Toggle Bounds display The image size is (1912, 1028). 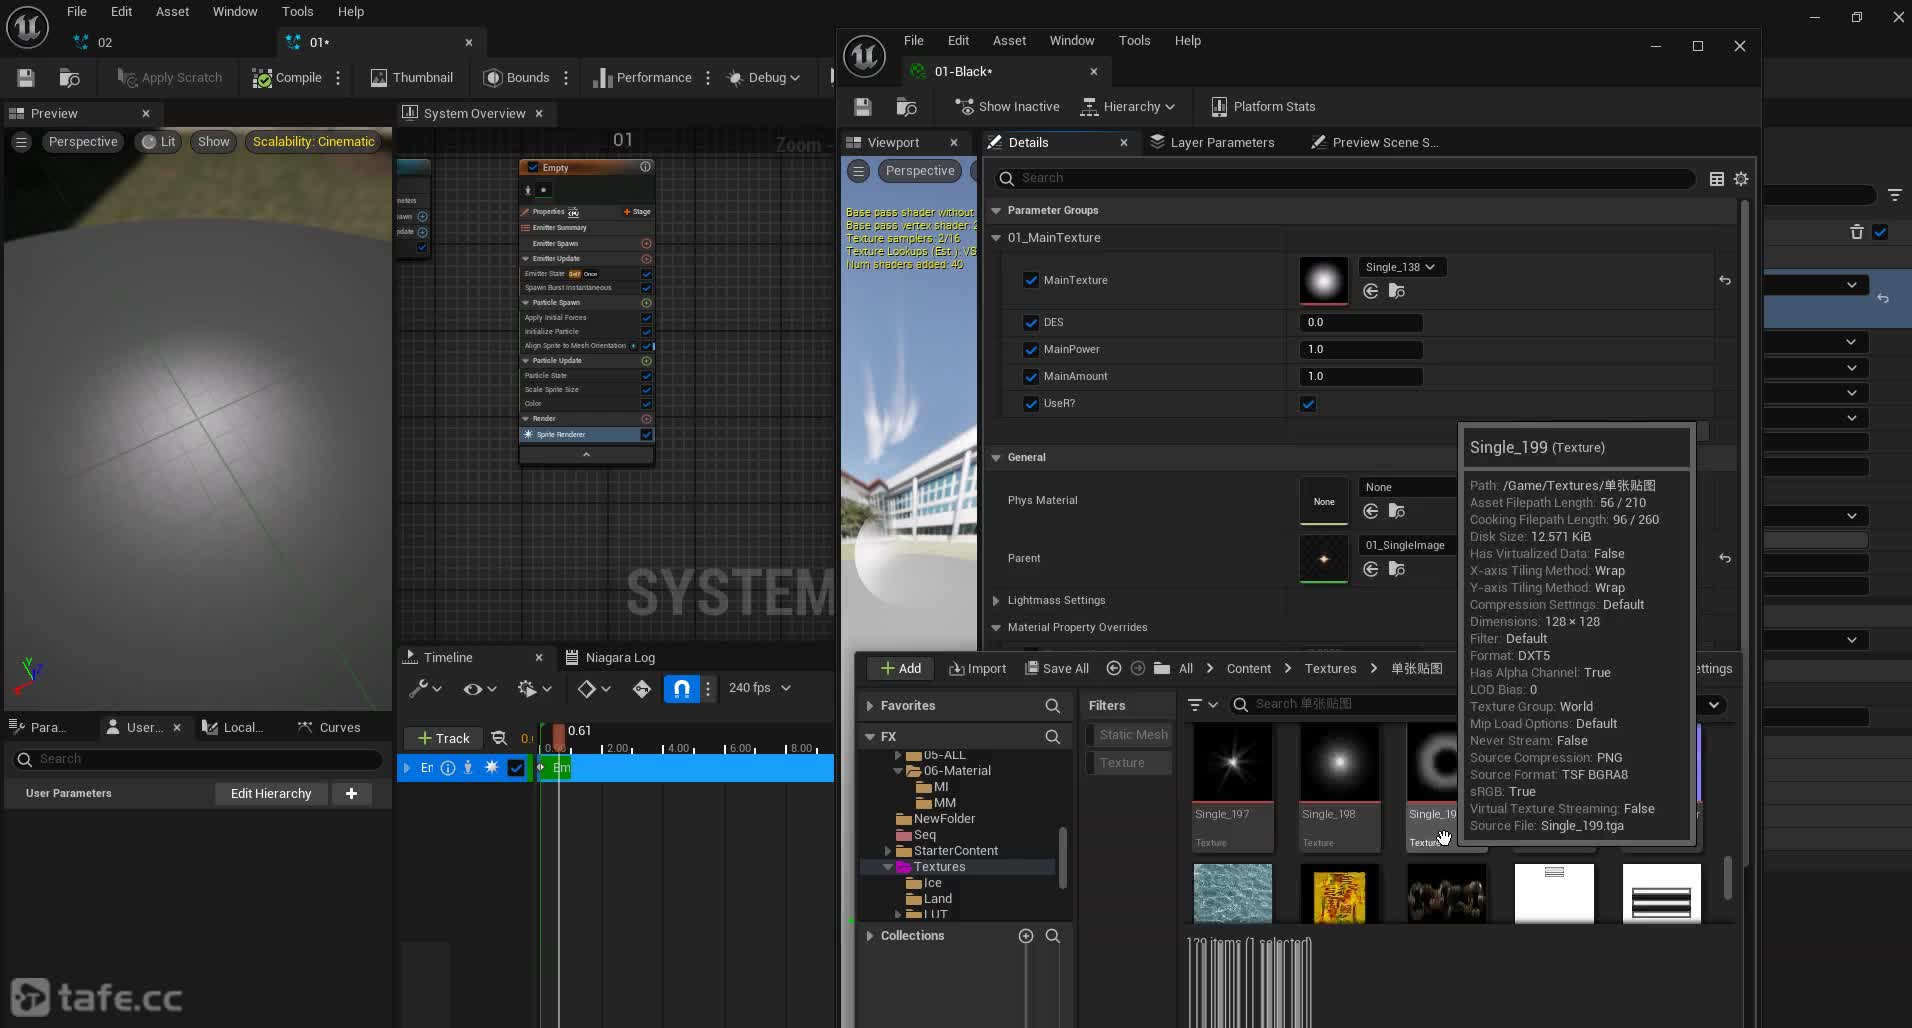[517, 78]
